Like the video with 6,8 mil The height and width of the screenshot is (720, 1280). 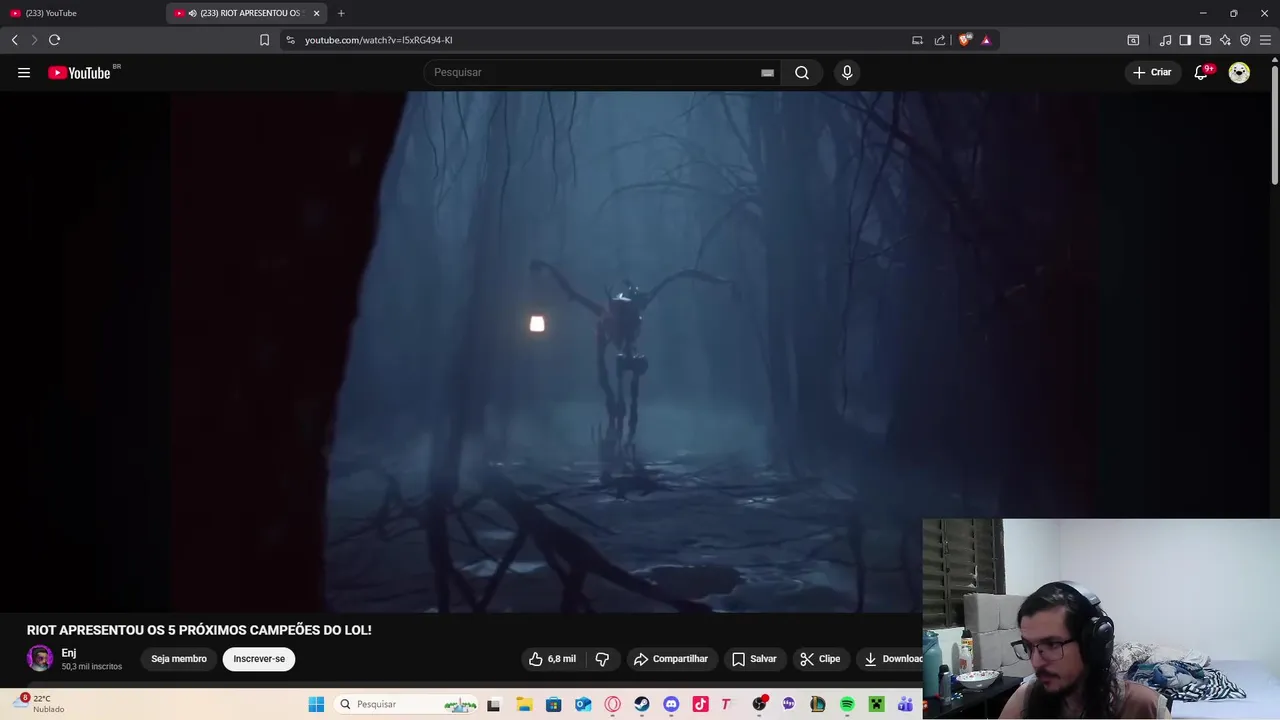click(x=552, y=659)
